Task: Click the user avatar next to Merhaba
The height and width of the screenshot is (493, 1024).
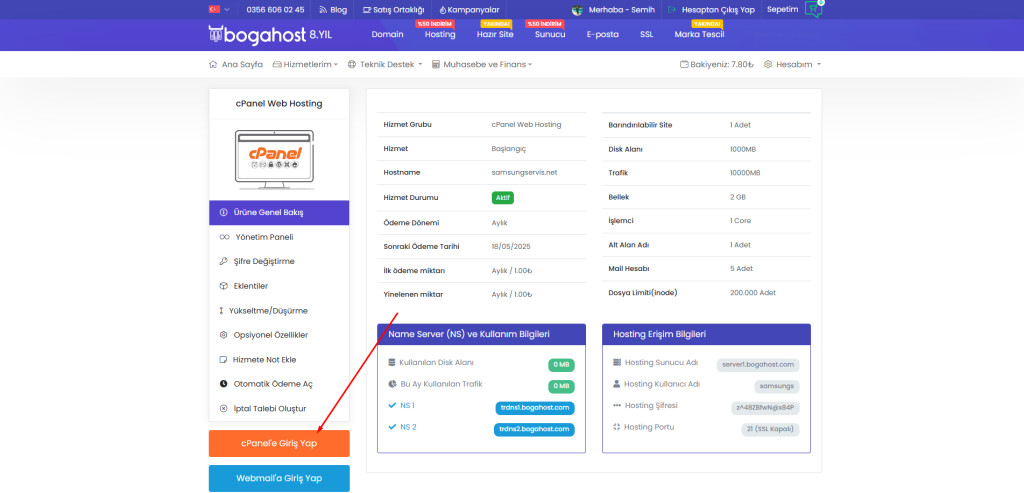Action: pos(577,10)
